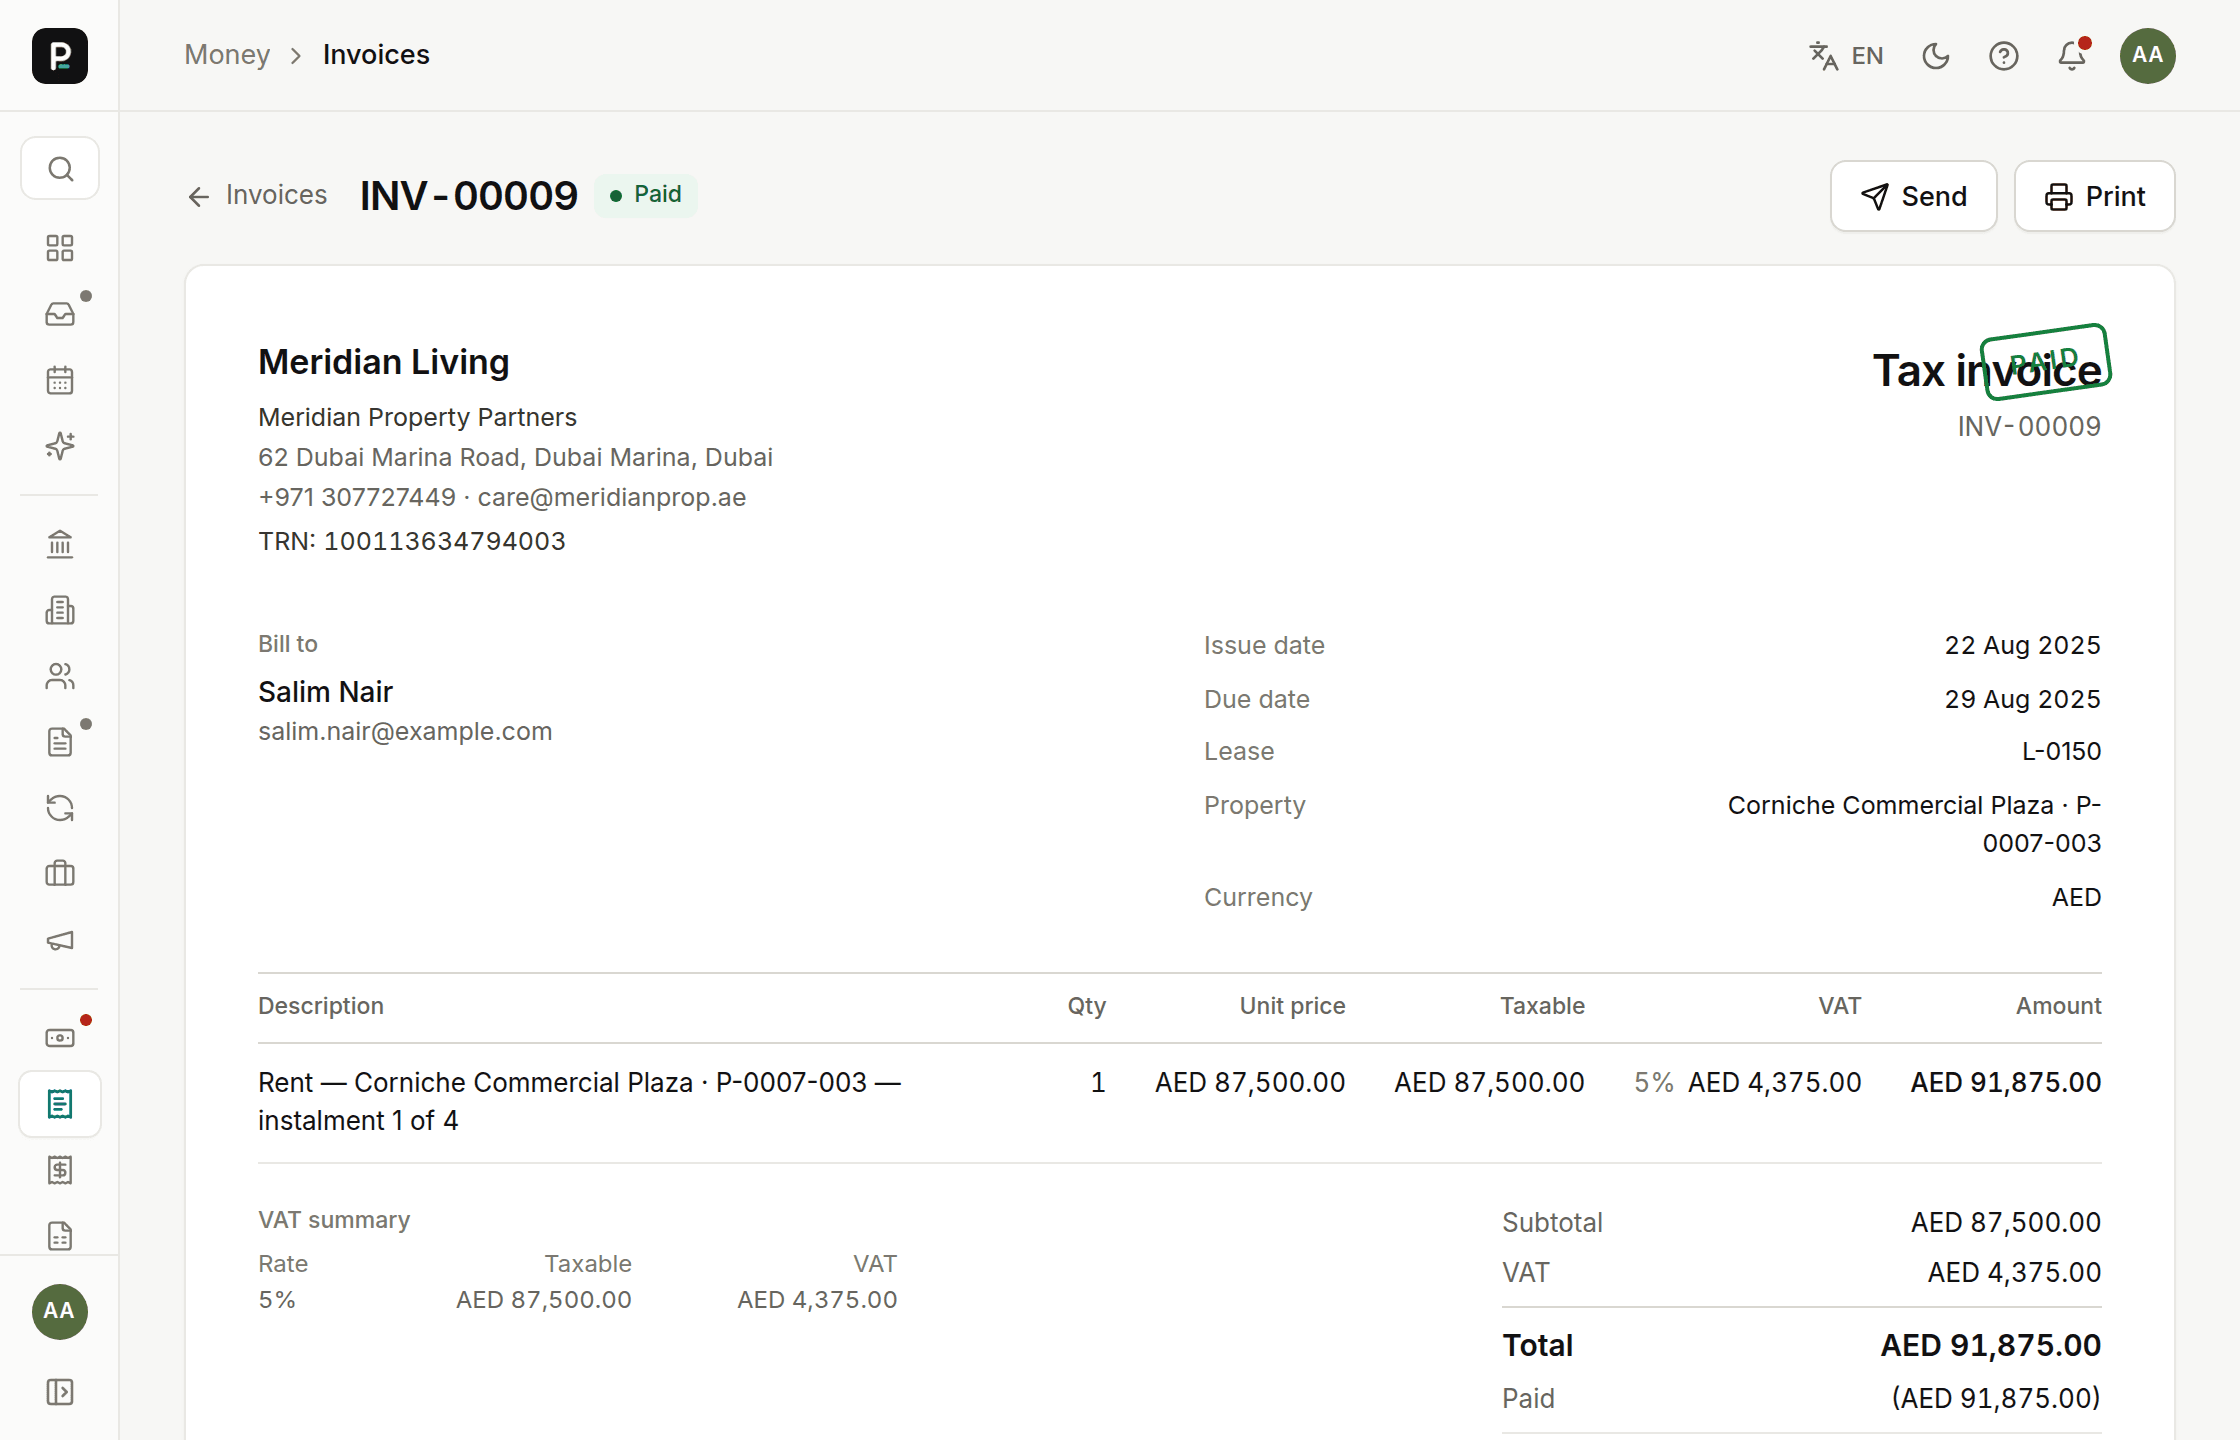Open the megaphone announcements icon
2240x1440 pixels.
(60, 940)
